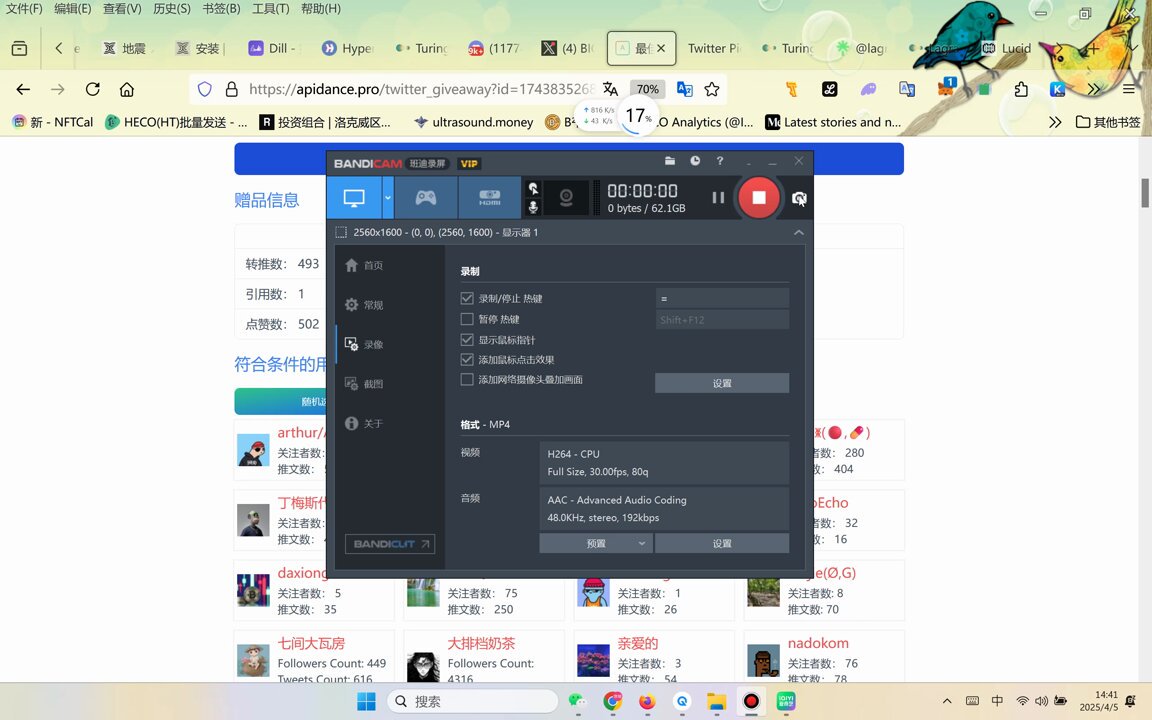This screenshot has height=720, width=1152.
Task: Go back with browser back arrow
Action: click(x=24, y=89)
